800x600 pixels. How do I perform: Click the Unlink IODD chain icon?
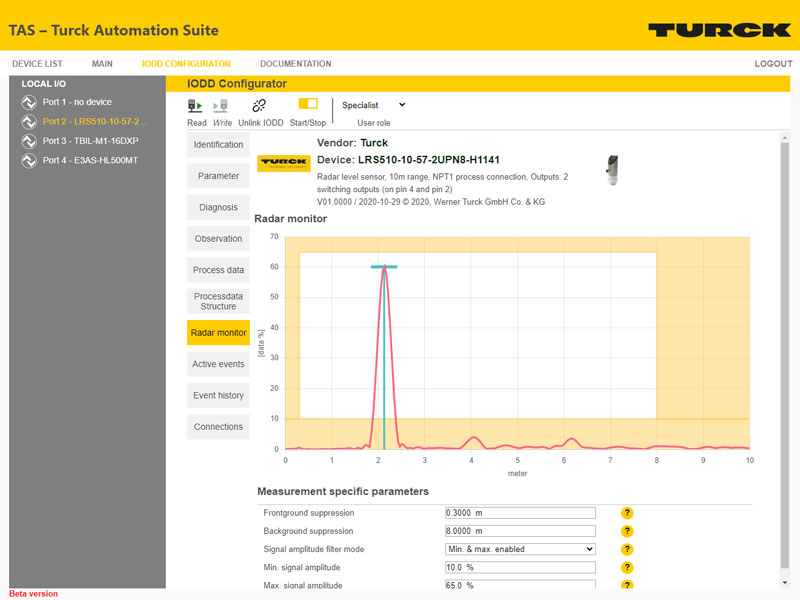pyautogui.click(x=259, y=105)
